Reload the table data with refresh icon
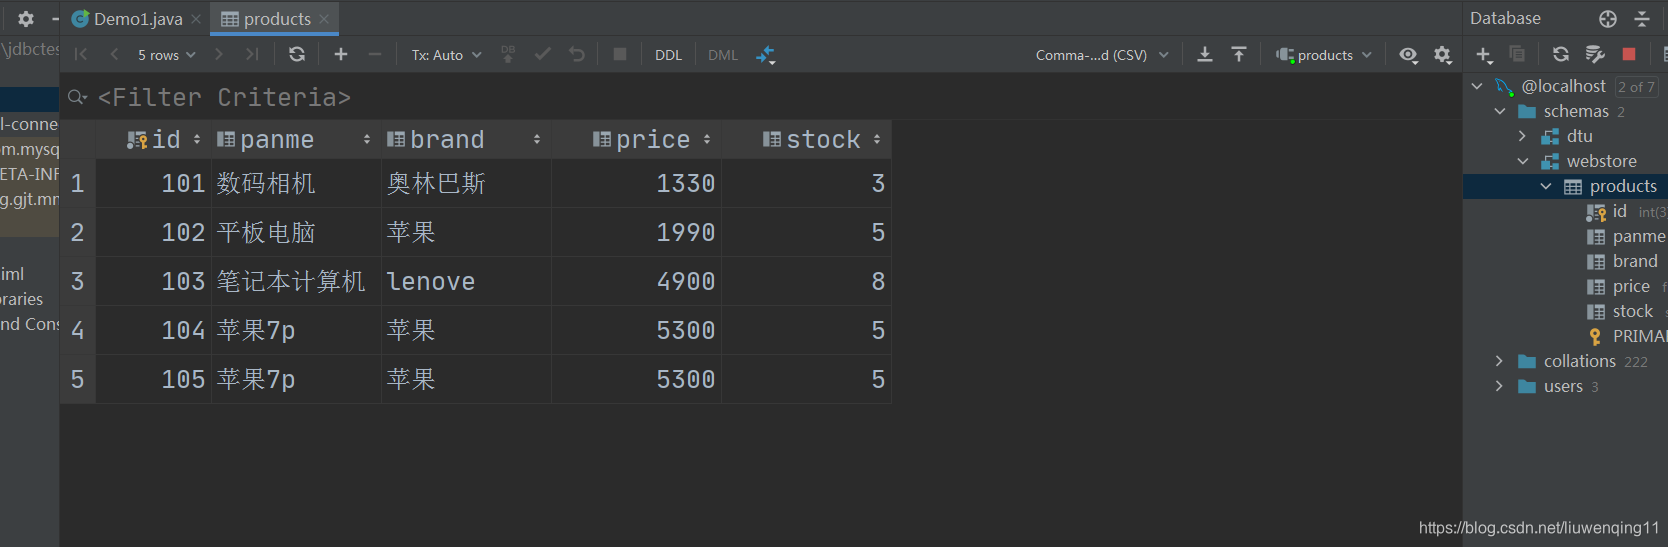Viewport: 1668px width, 547px height. point(297,55)
